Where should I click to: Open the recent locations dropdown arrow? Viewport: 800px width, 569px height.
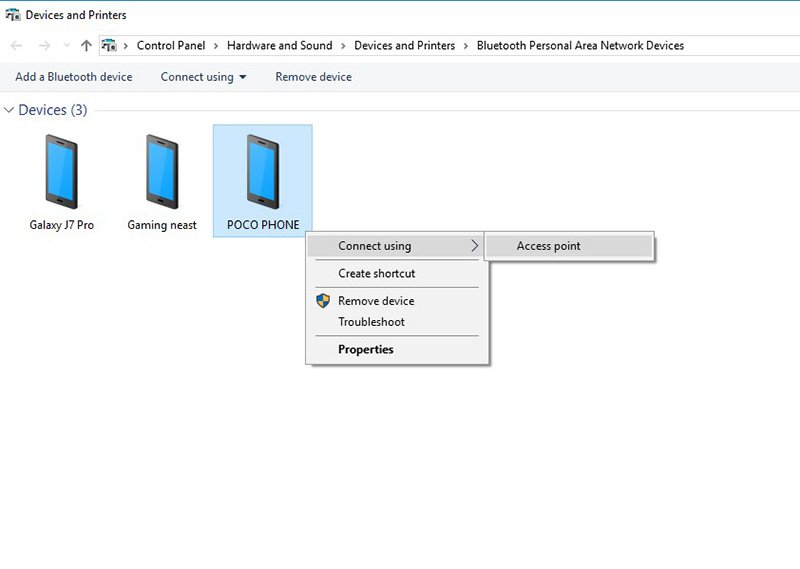coord(67,45)
